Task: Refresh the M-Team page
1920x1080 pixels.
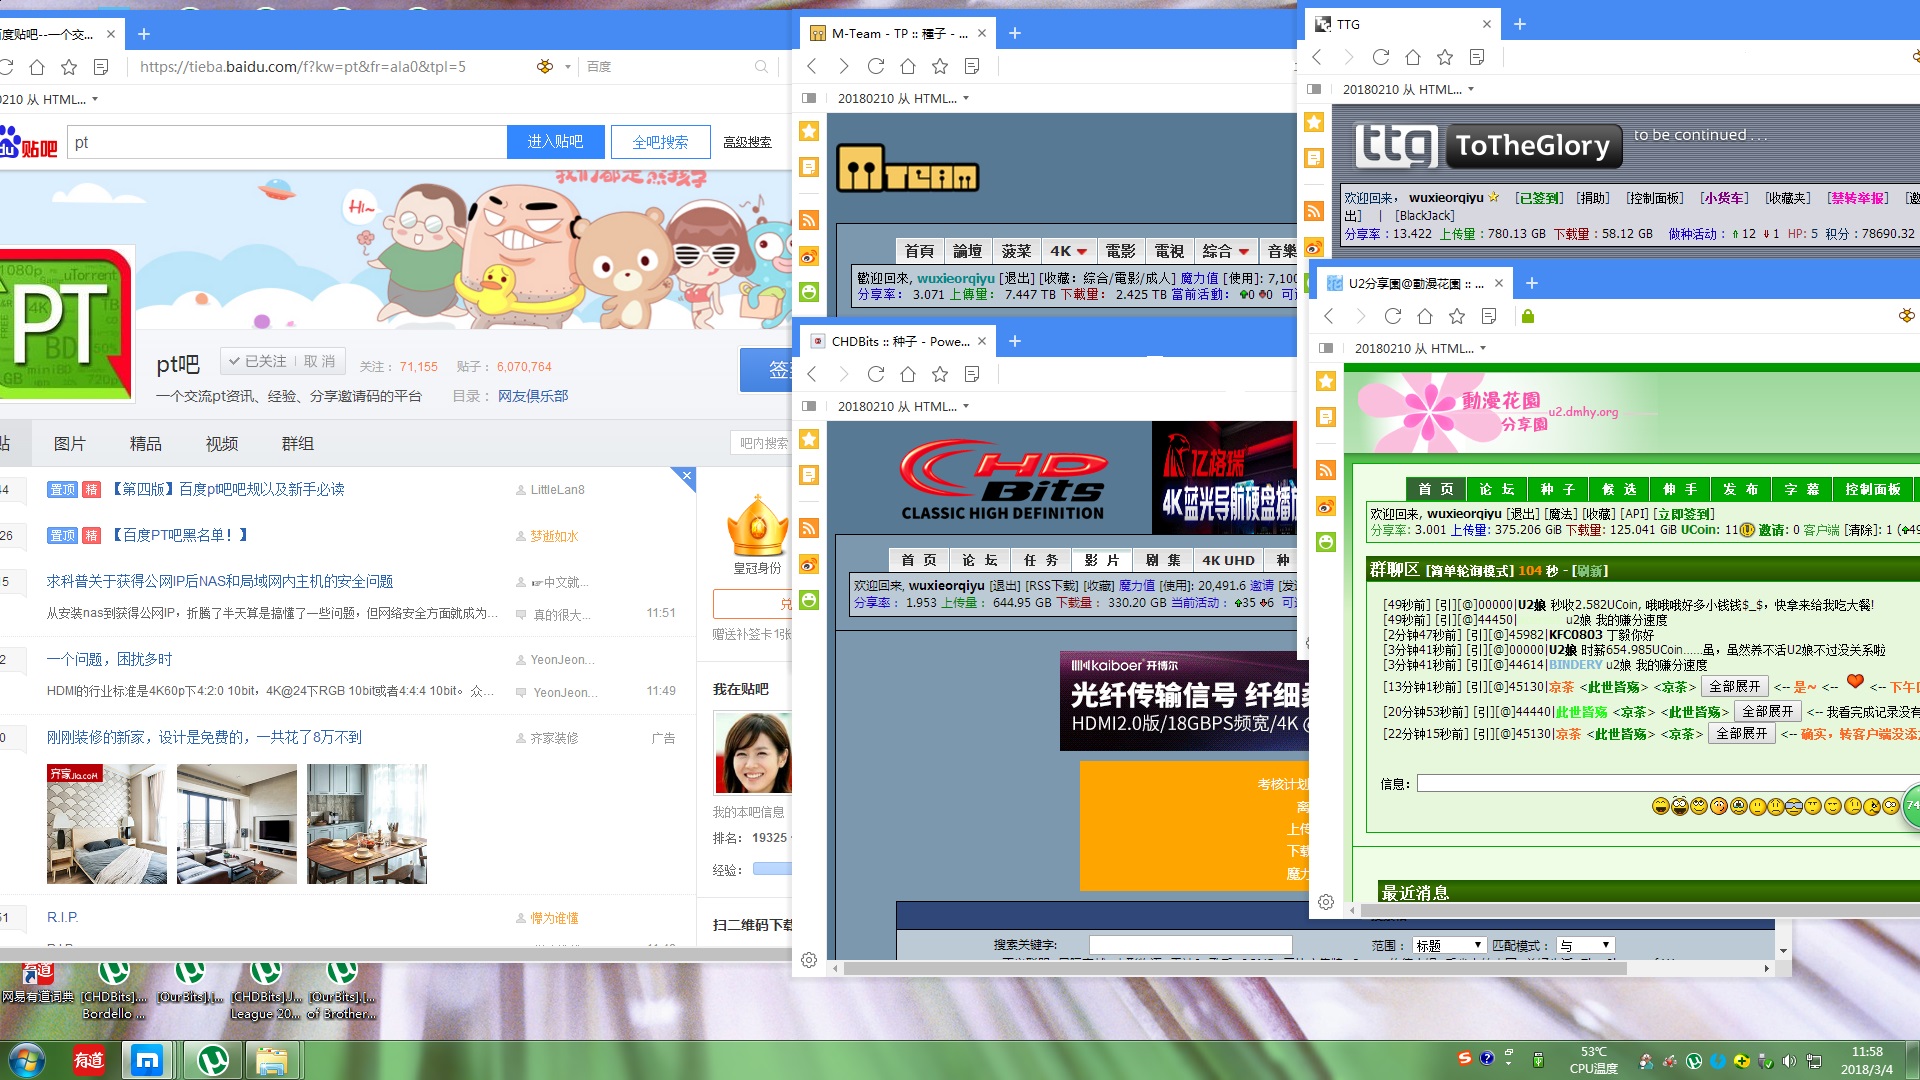Action: tap(876, 66)
